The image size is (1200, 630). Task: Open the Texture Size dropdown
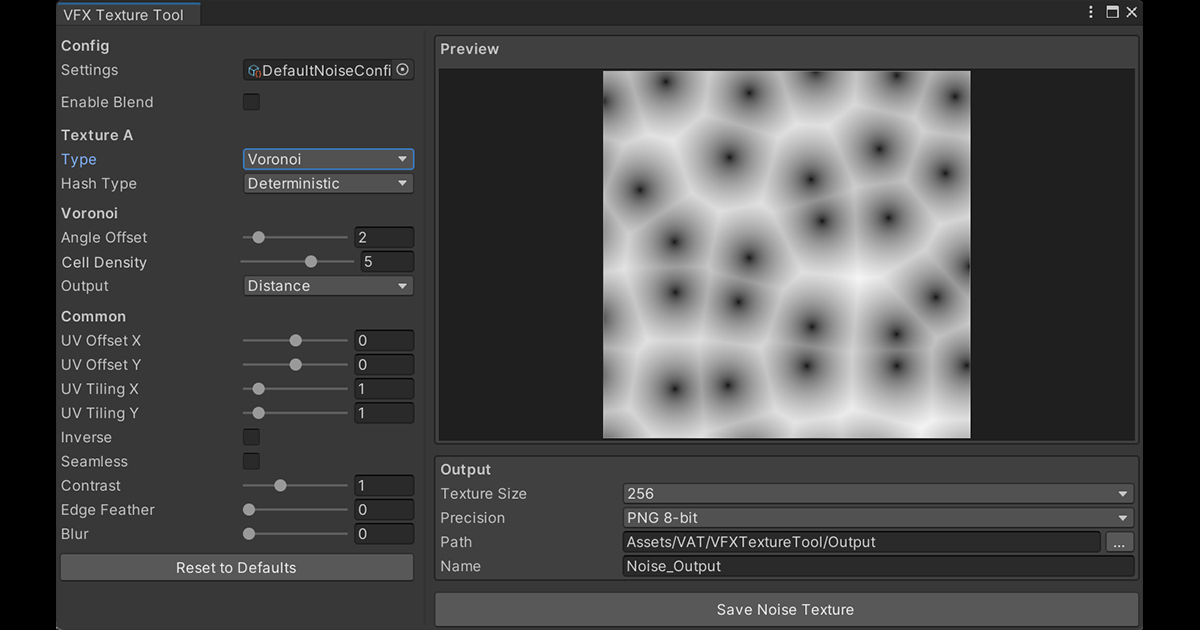878,493
